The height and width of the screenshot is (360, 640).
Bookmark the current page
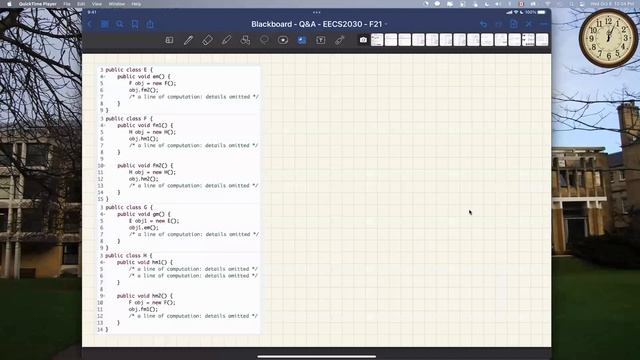click(135, 24)
